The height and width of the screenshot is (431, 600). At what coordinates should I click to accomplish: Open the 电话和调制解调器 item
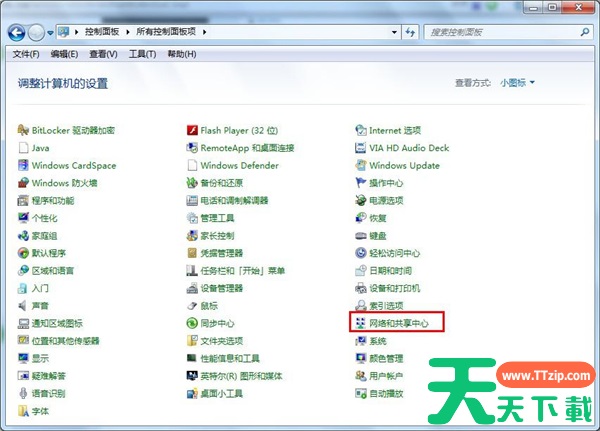(x=234, y=201)
